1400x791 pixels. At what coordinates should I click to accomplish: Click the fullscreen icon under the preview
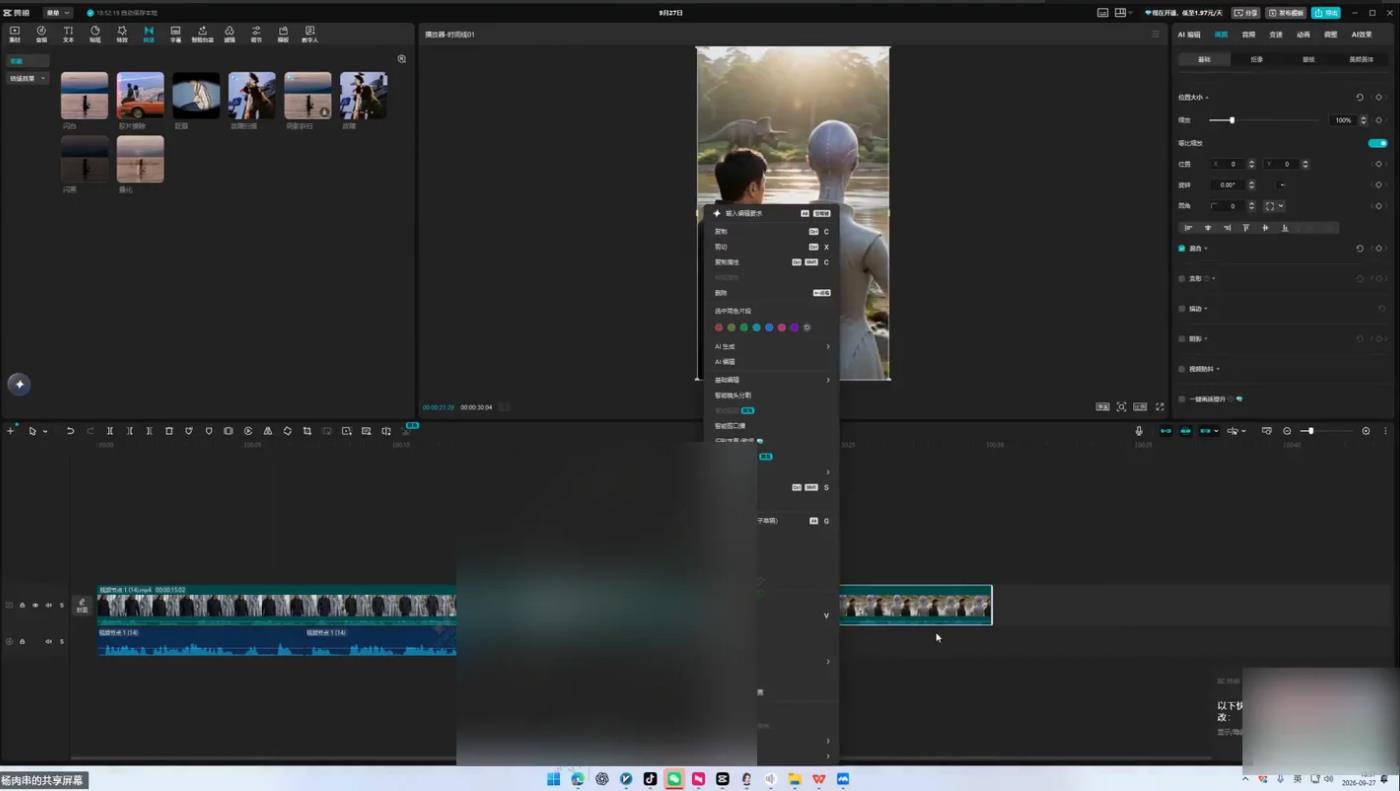click(x=1160, y=407)
